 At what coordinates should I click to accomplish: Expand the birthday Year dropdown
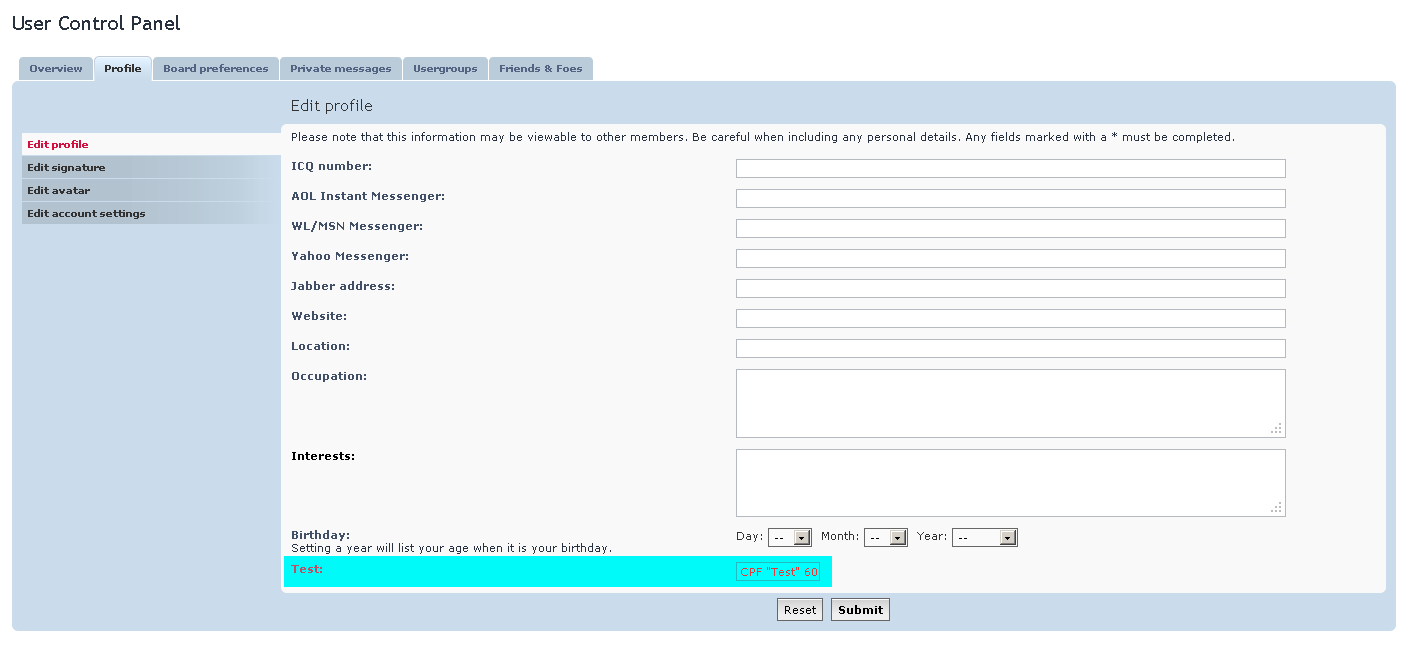point(984,538)
